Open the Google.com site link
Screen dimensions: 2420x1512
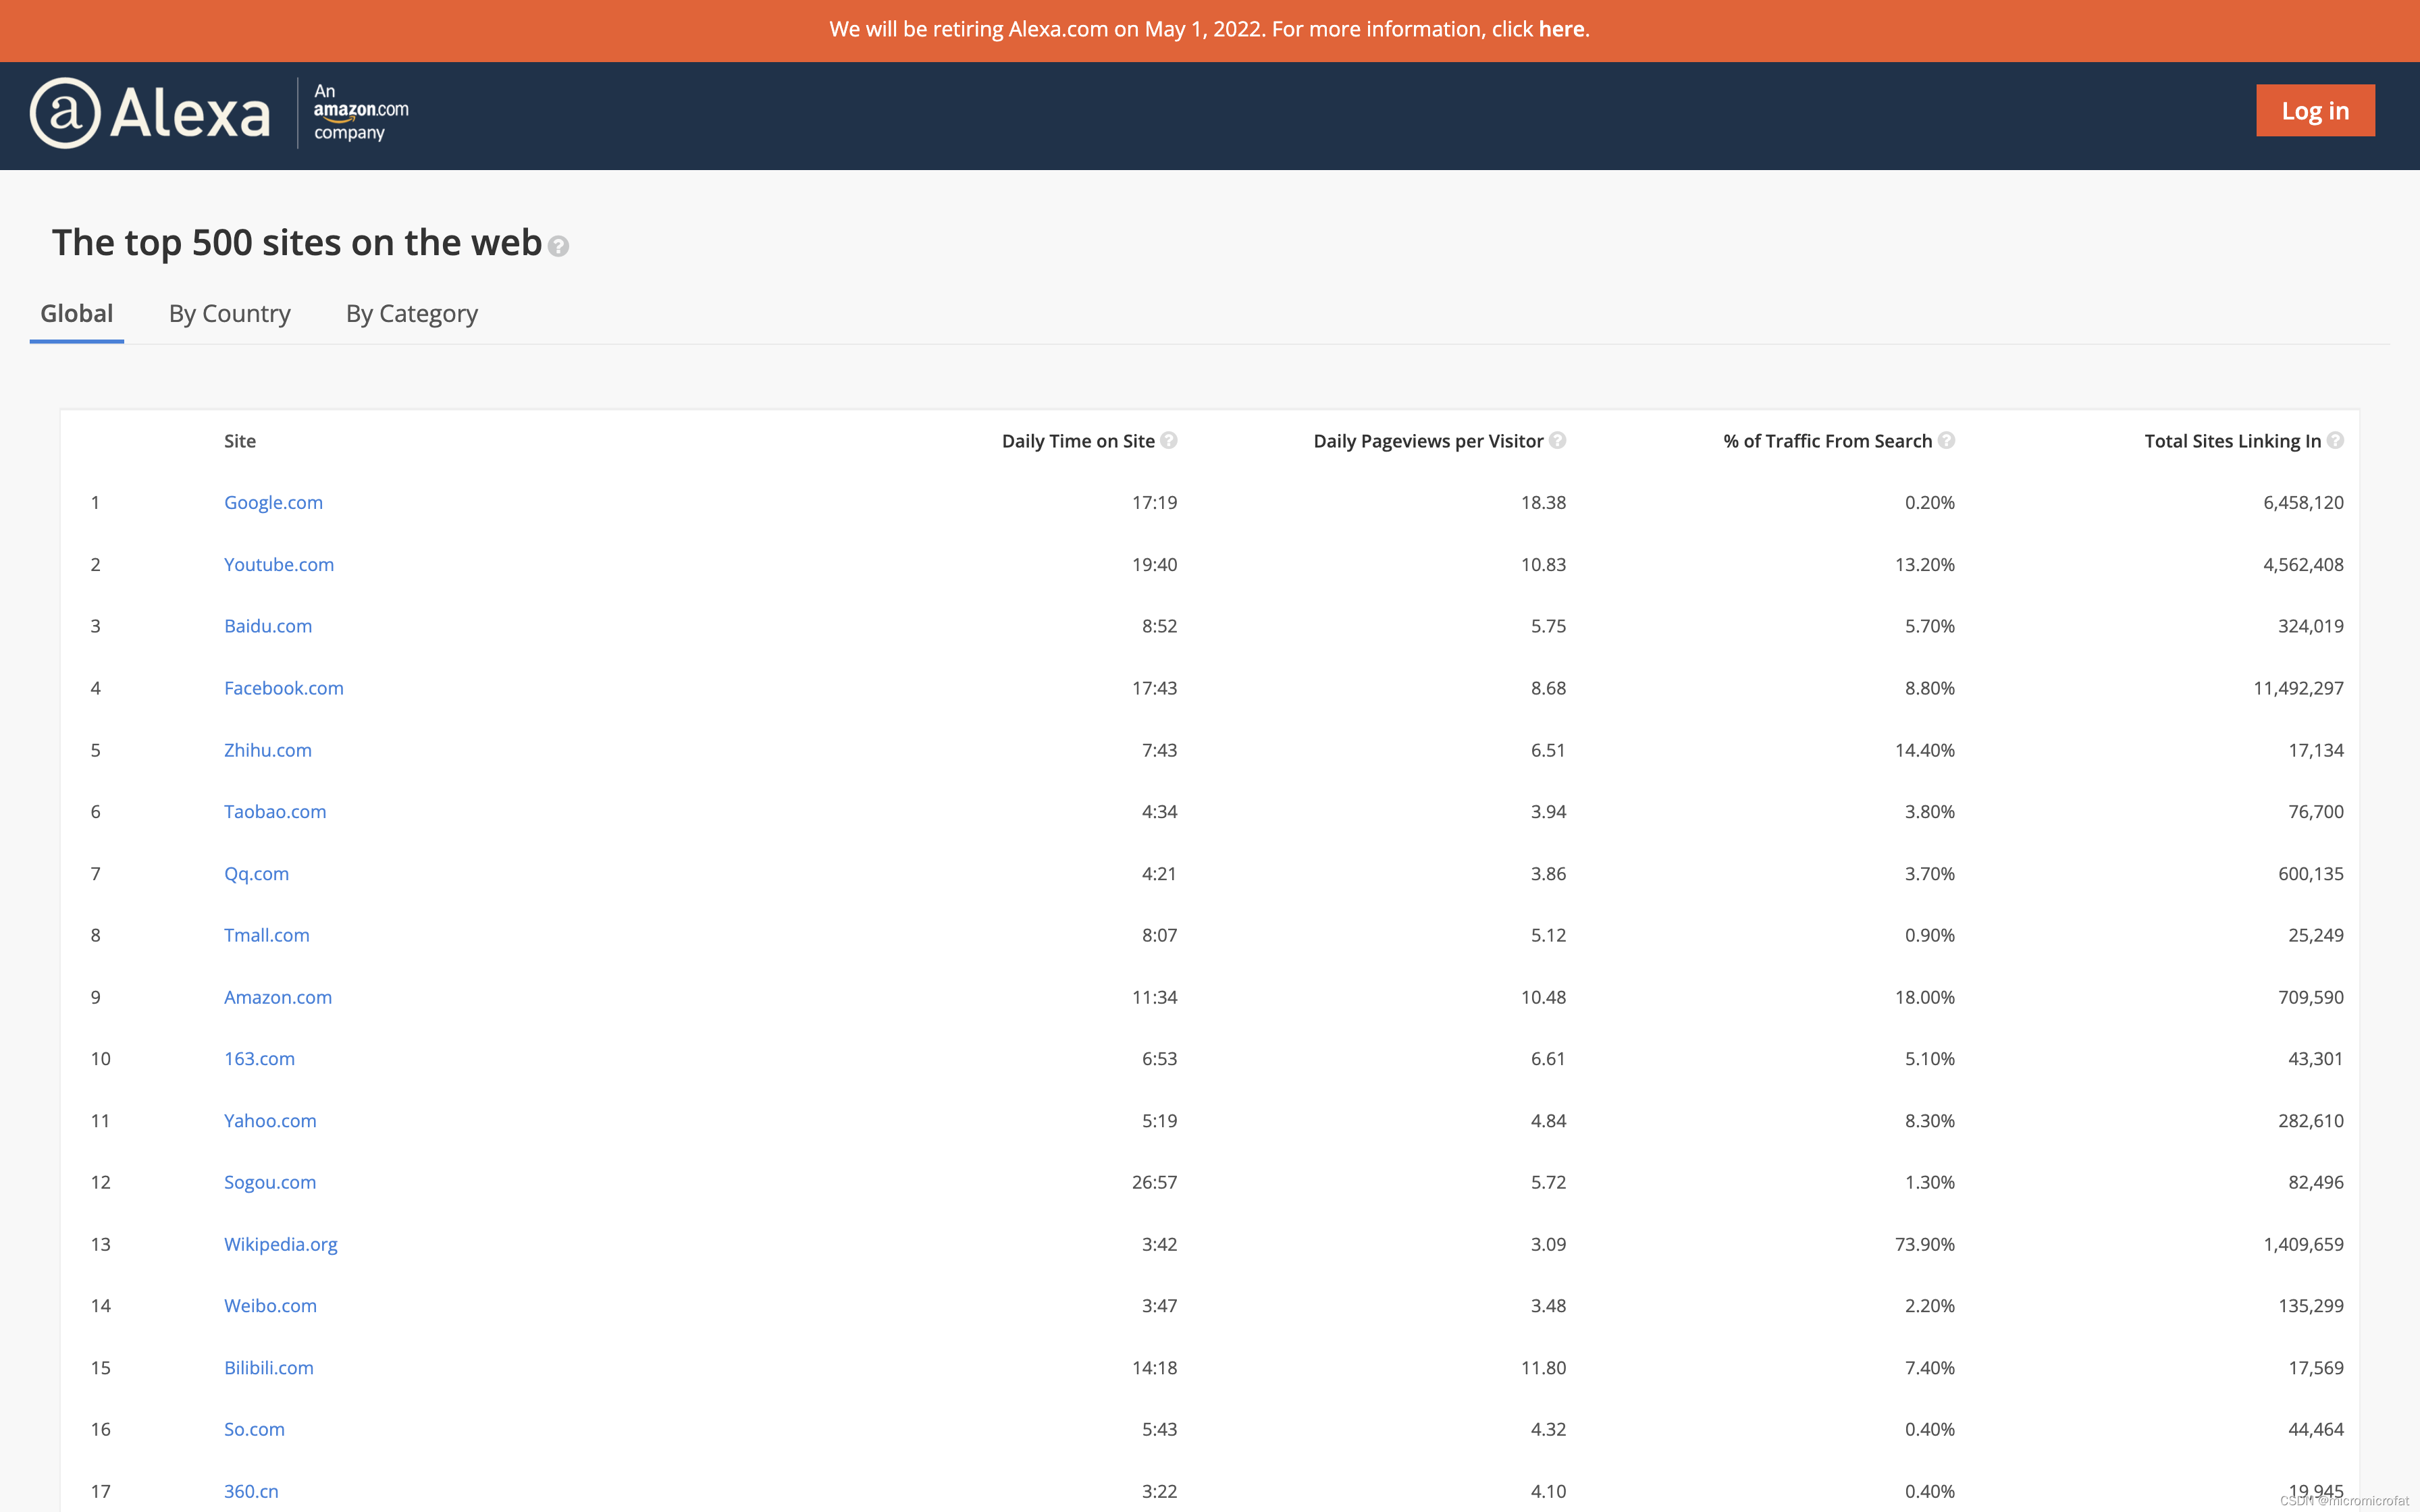tap(273, 502)
